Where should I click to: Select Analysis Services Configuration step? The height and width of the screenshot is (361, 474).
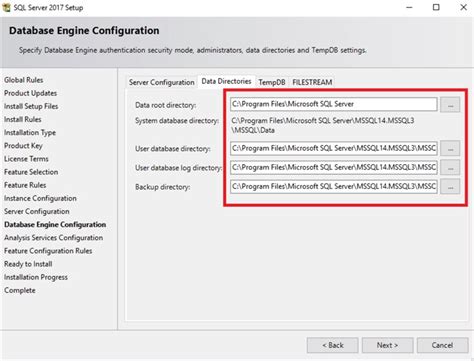click(53, 238)
